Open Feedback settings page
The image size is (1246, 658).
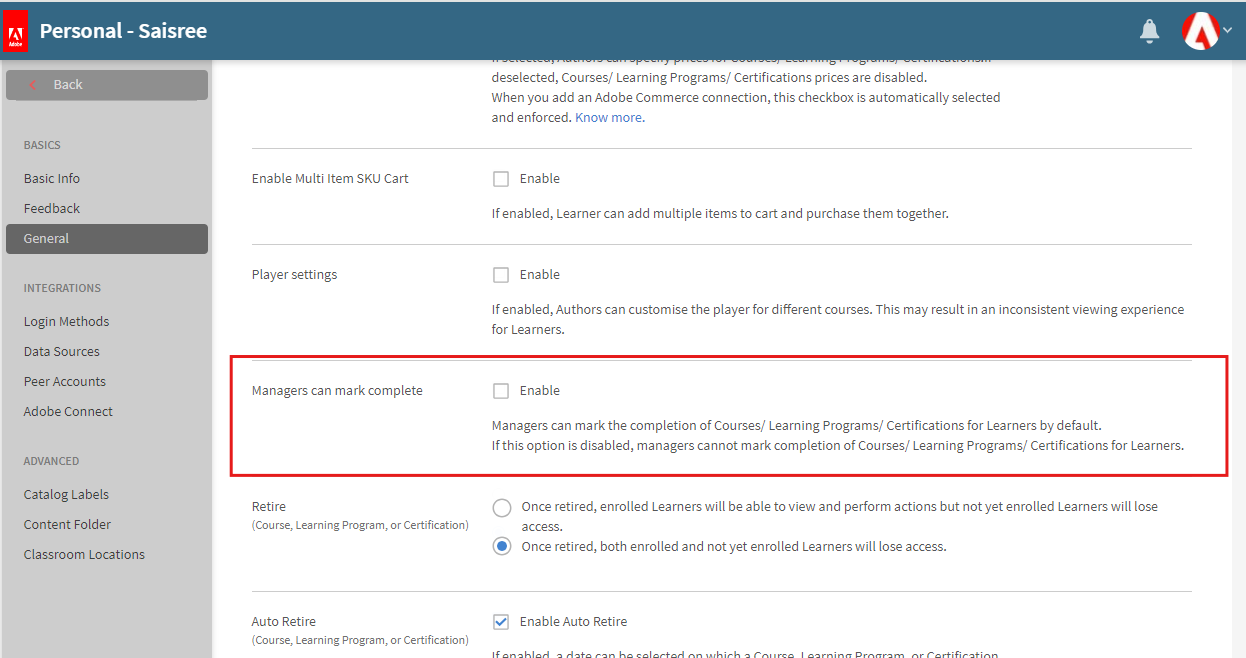52,208
